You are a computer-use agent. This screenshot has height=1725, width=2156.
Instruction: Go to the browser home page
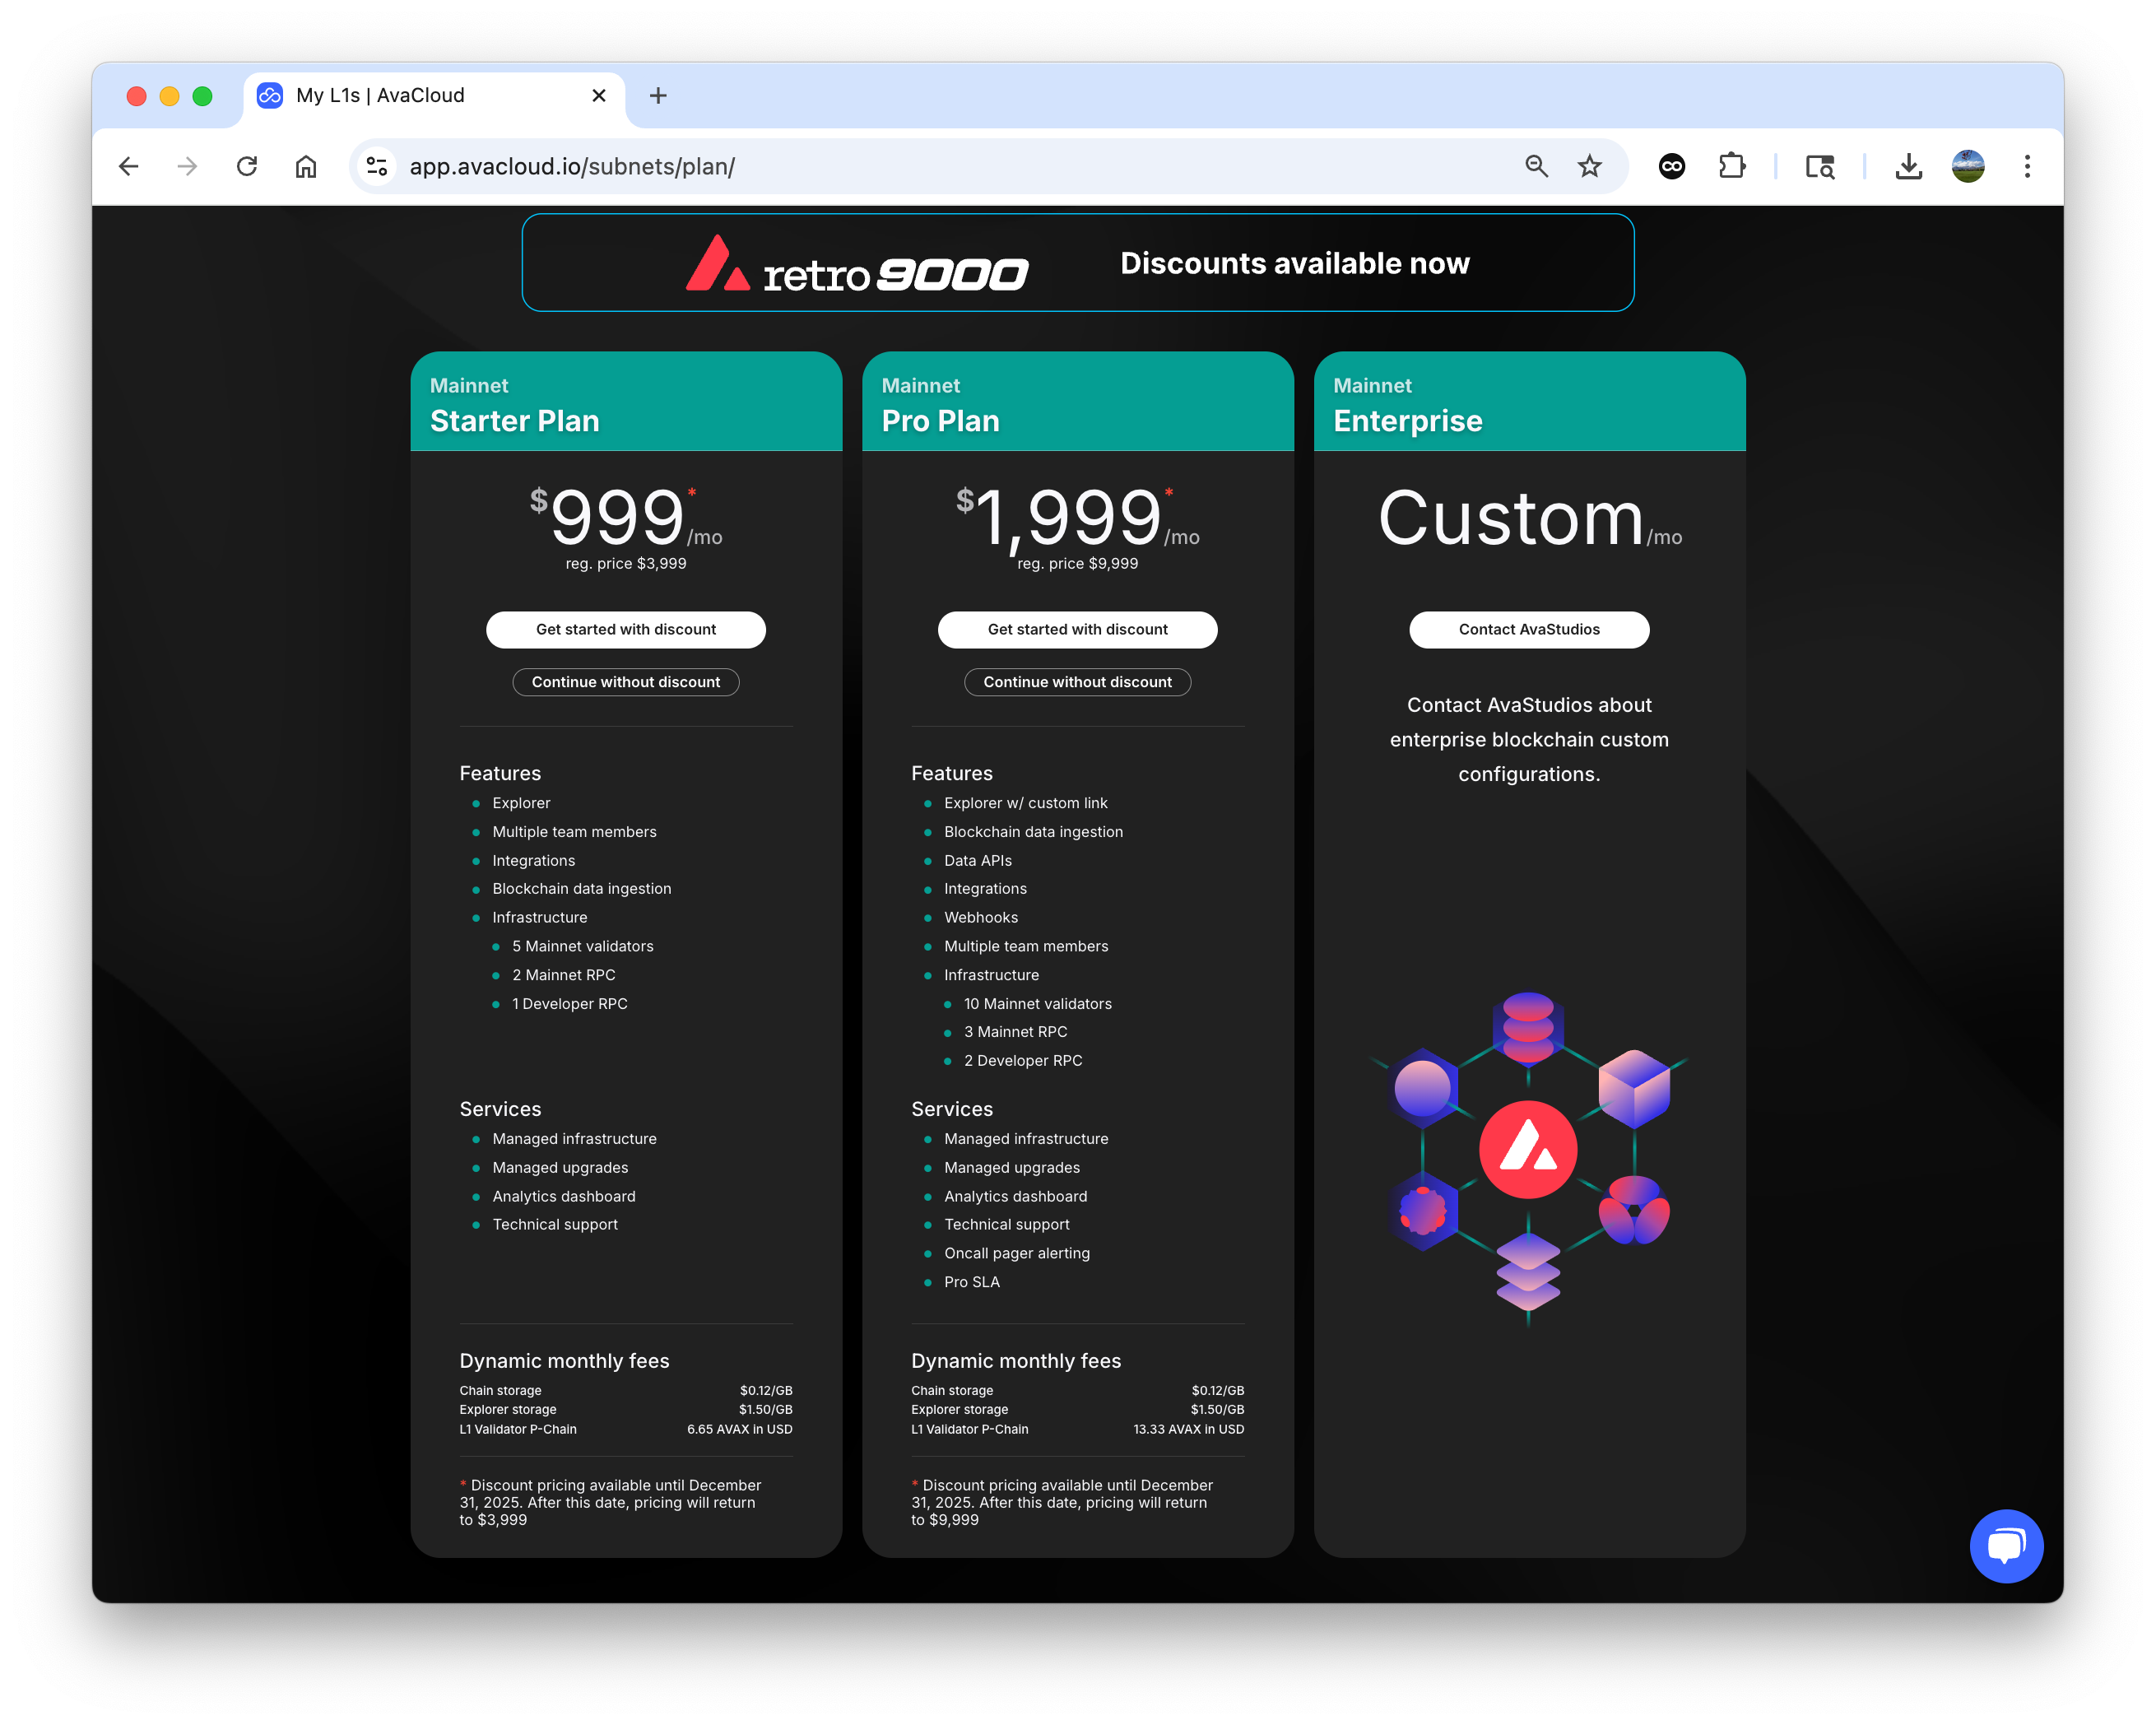tap(306, 166)
